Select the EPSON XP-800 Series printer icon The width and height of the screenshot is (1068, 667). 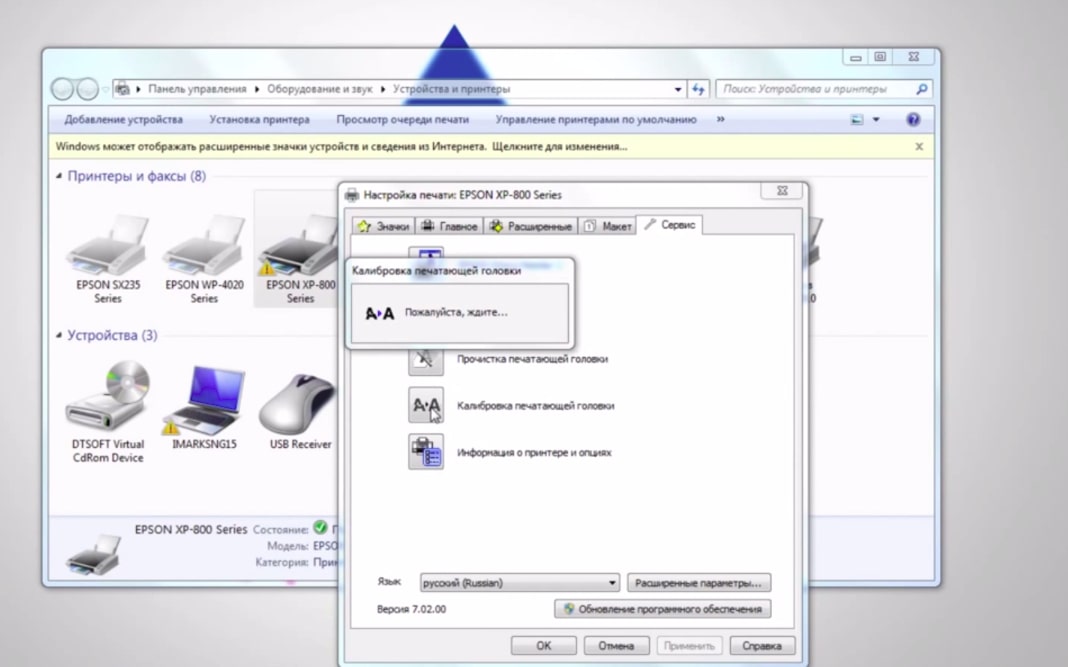(x=300, y=245)
